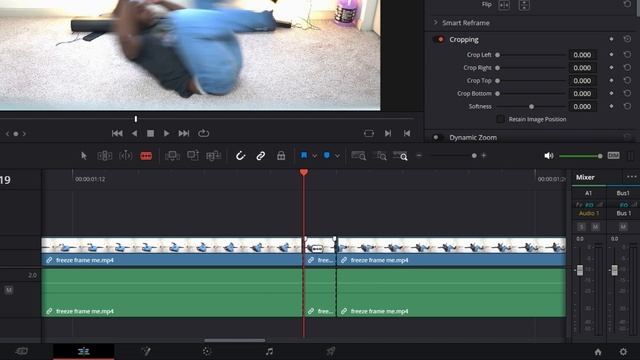Switch to the Media page tab

tap(22, 351)
